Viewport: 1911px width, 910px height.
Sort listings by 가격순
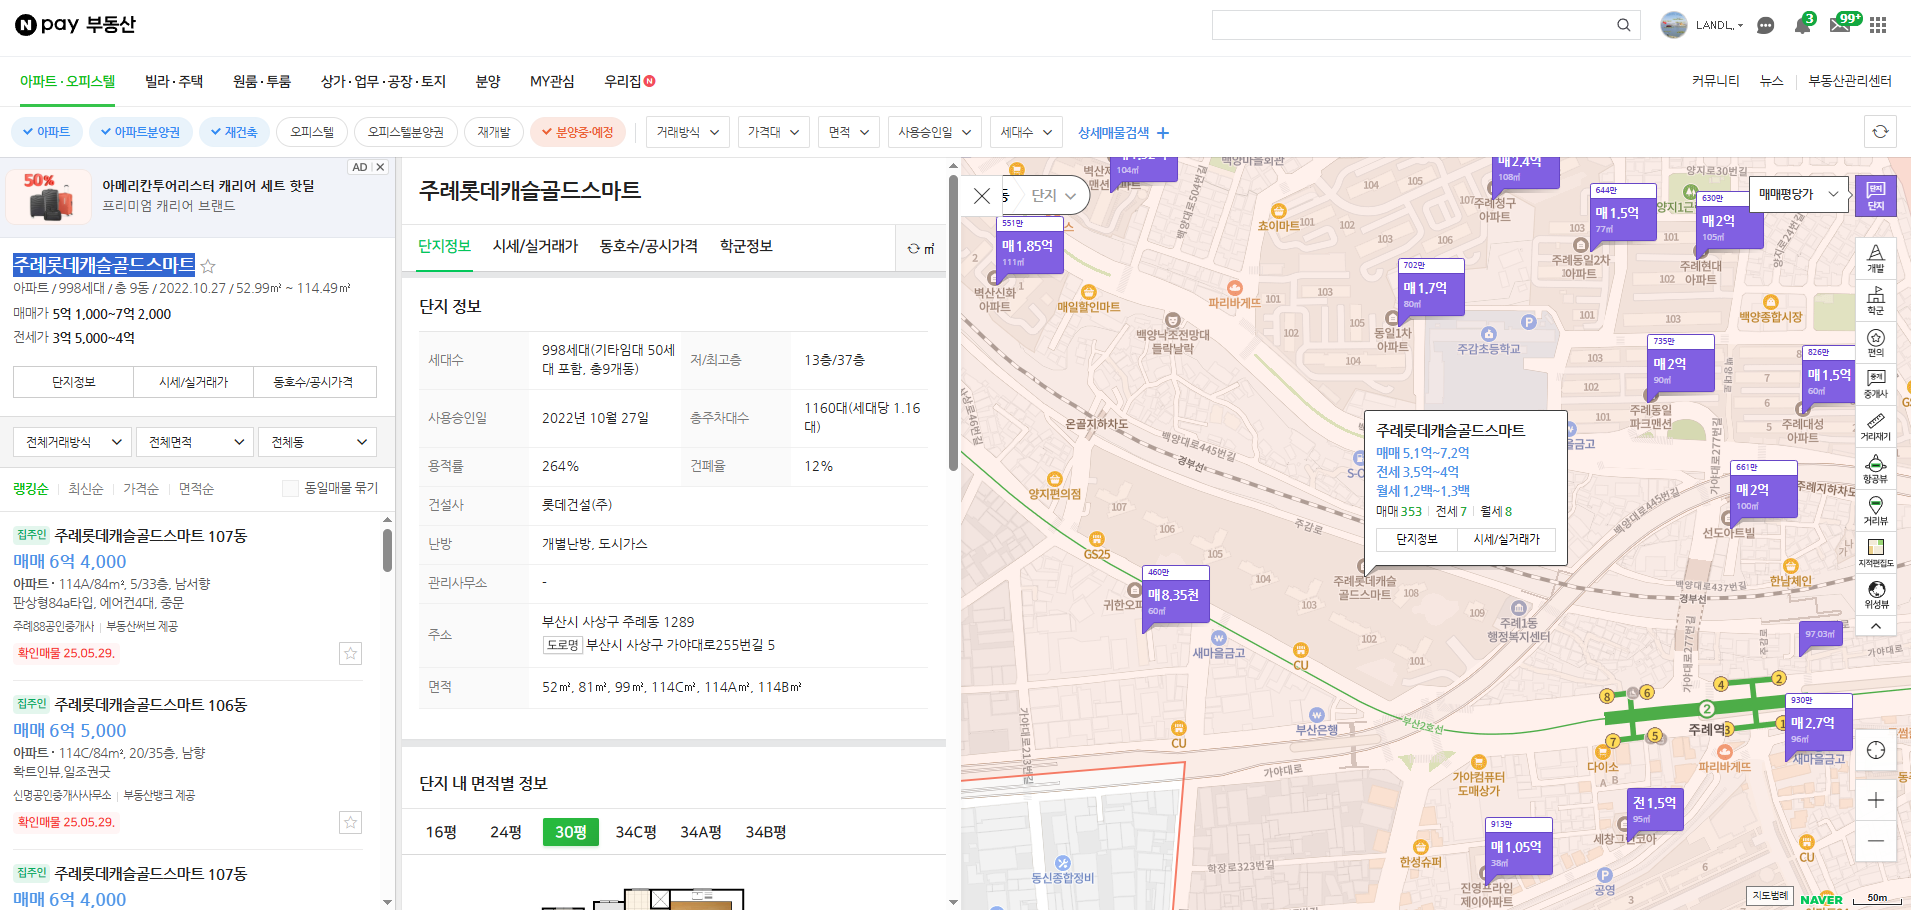click(x=141, y=489)
